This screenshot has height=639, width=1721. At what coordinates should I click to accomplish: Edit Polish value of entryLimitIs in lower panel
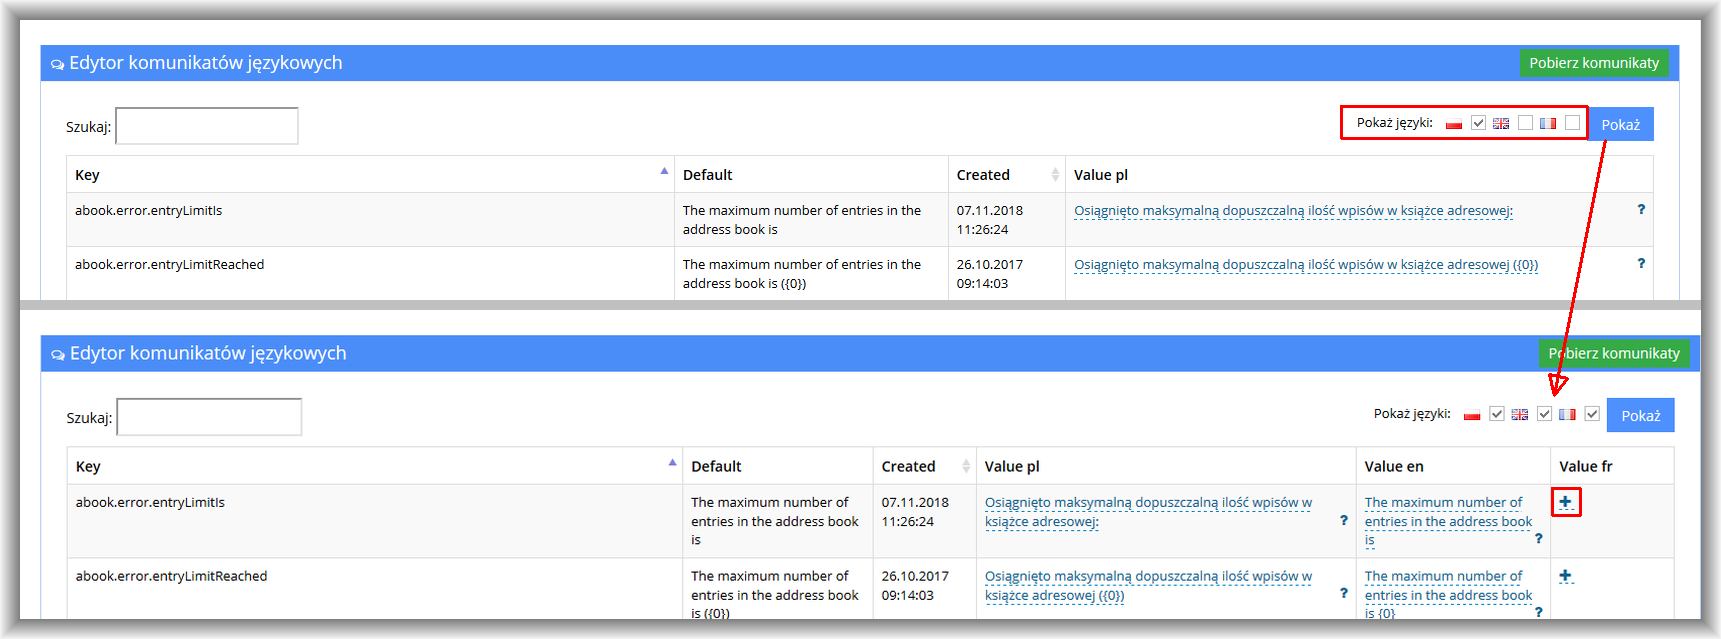point(1148,512)
